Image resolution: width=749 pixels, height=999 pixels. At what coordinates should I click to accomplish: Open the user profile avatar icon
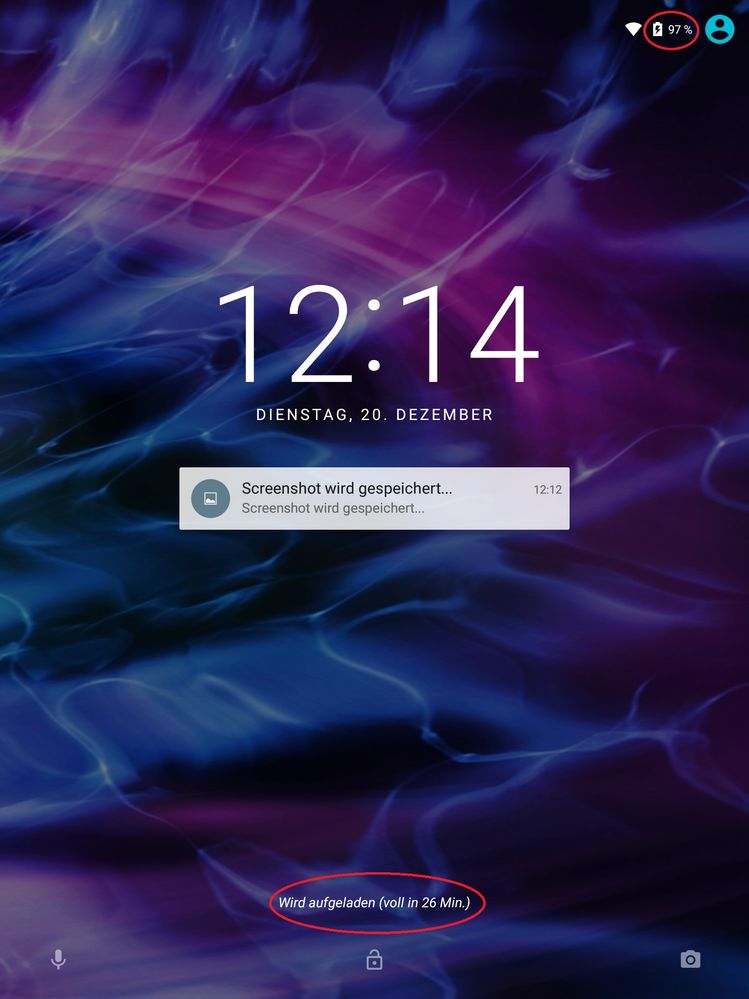[x=720, y=29]
